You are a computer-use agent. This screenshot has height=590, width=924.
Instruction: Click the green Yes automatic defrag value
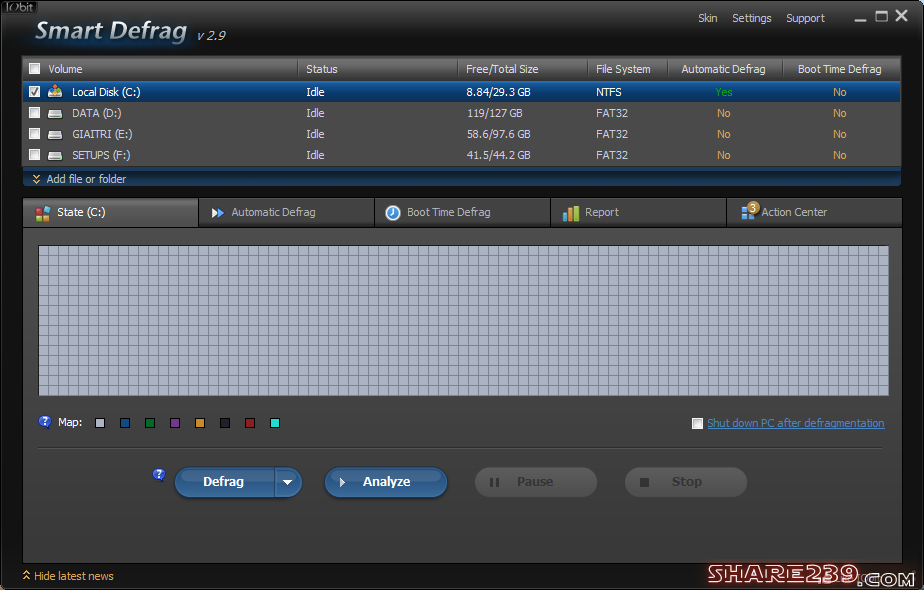[x=724, y=92]
